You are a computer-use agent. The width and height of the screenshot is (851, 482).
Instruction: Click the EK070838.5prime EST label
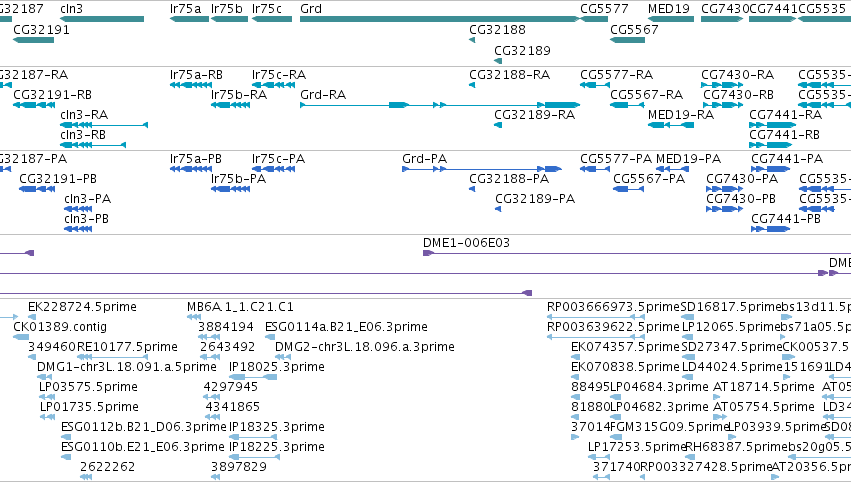pyautogui.click(x=625, y=367)
